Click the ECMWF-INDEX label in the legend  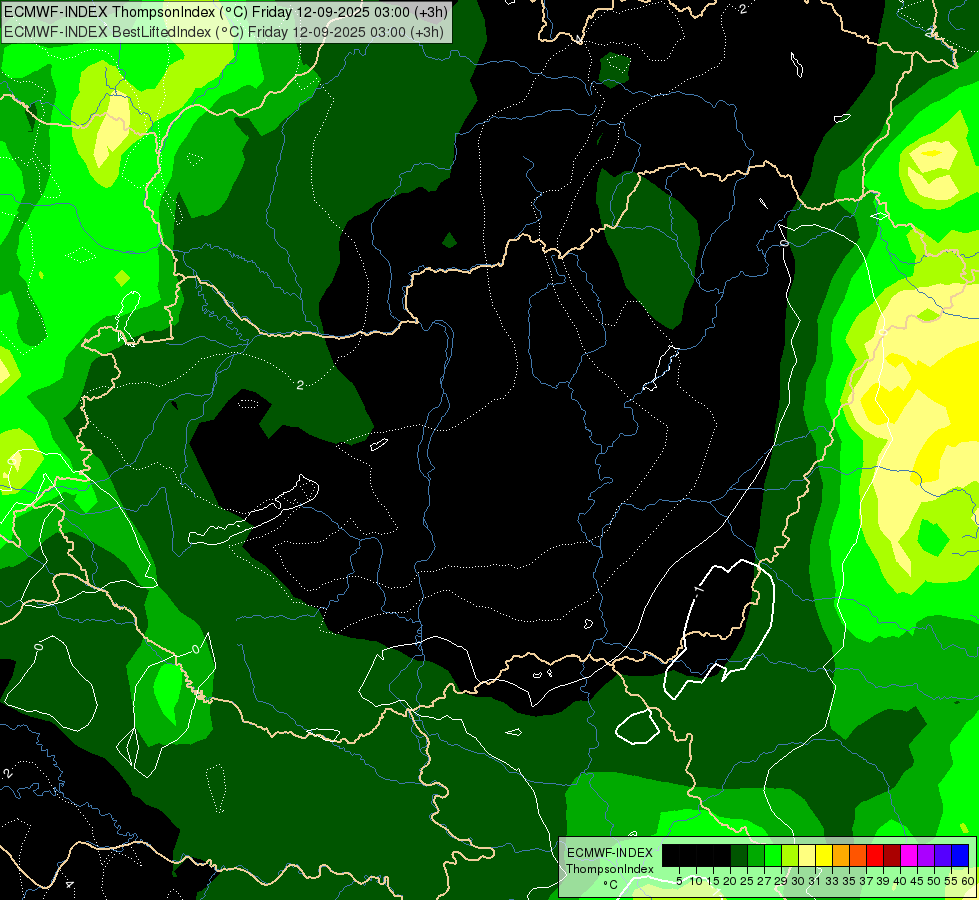(610, 853)
